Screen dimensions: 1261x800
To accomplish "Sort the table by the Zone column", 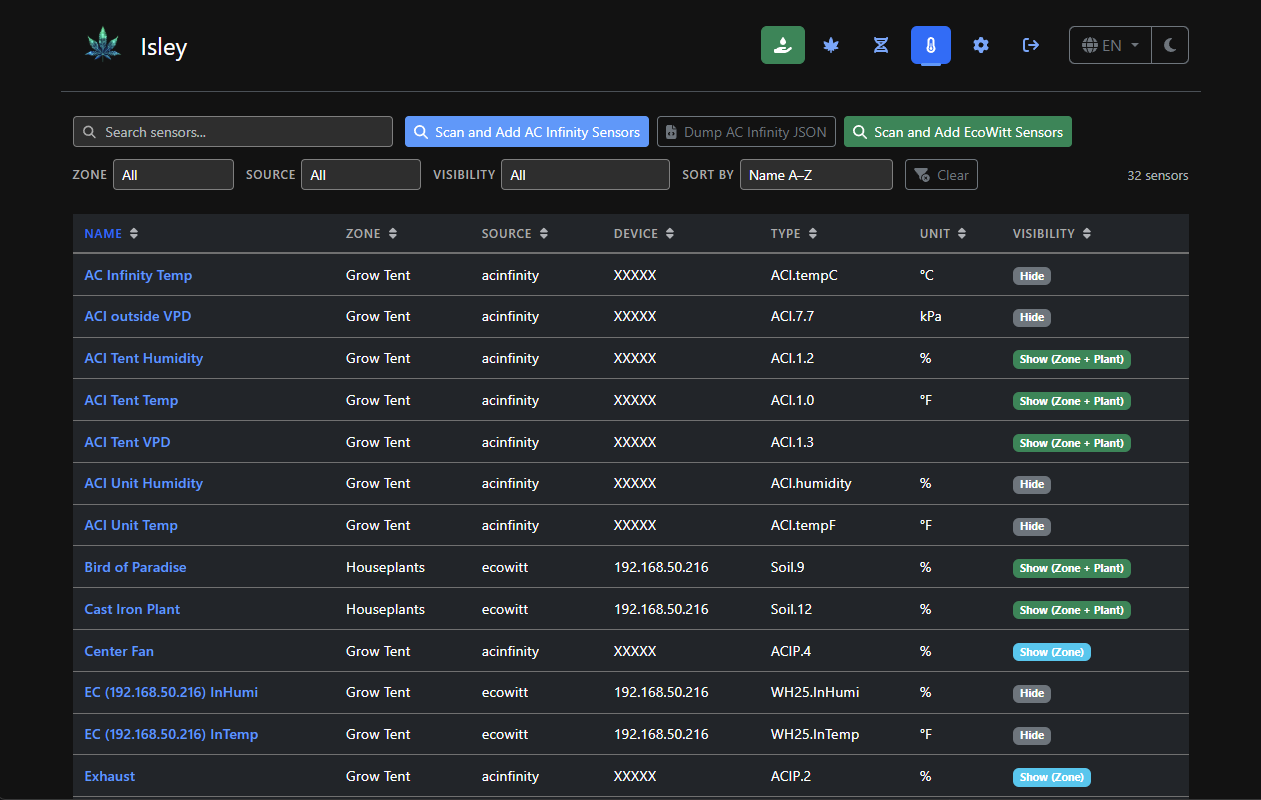I will tap(369, 234).
